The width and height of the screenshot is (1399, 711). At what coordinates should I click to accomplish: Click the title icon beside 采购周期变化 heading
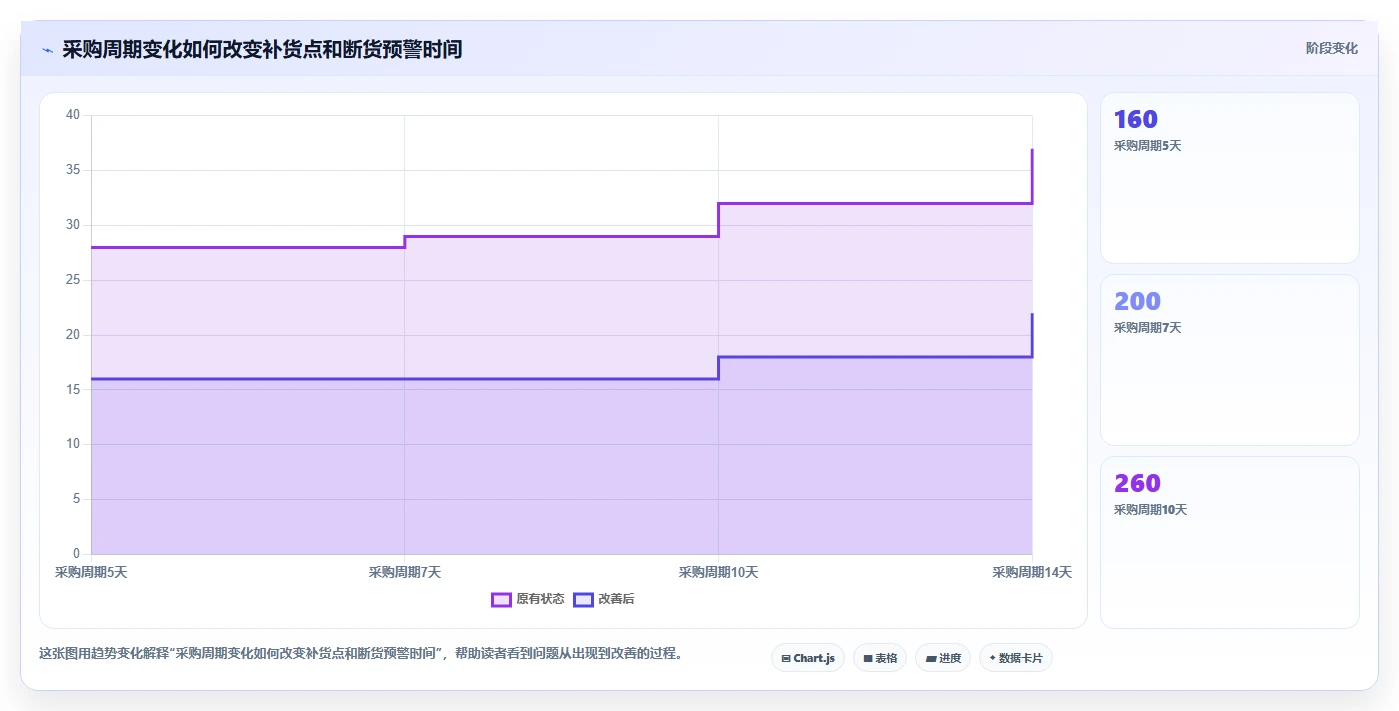pyautogui.click(x=47, y=50)
